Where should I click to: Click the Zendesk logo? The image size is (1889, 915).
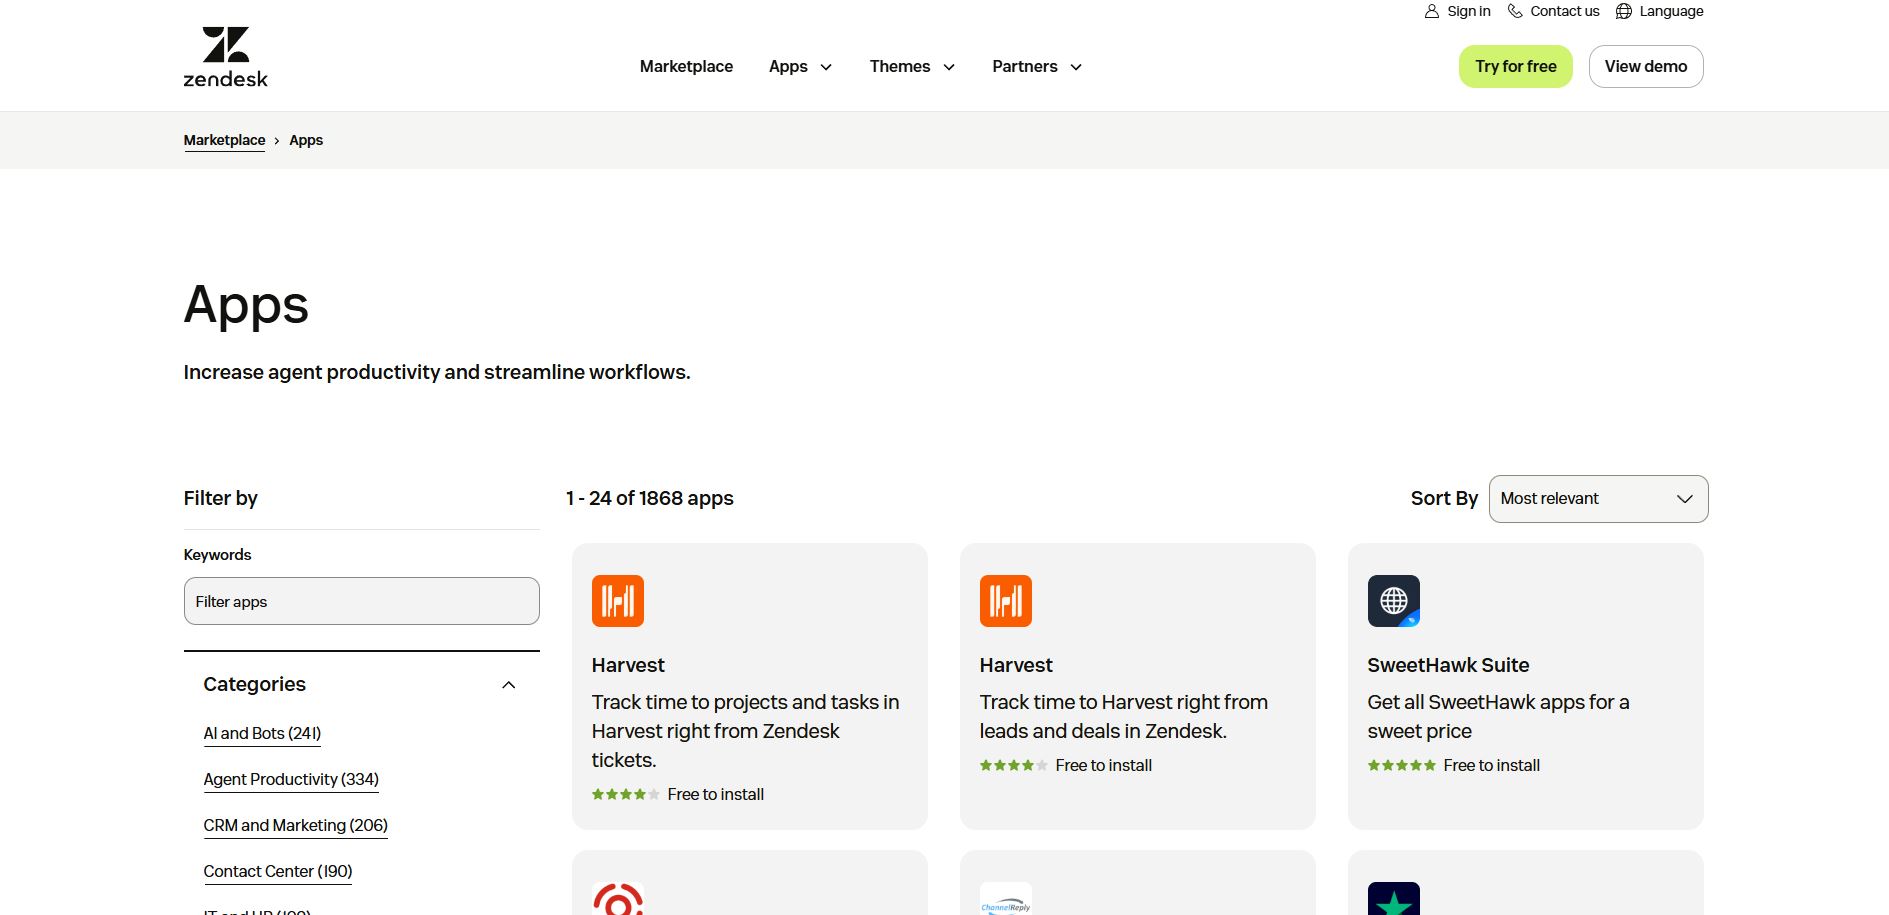click(x=225, y=57)
